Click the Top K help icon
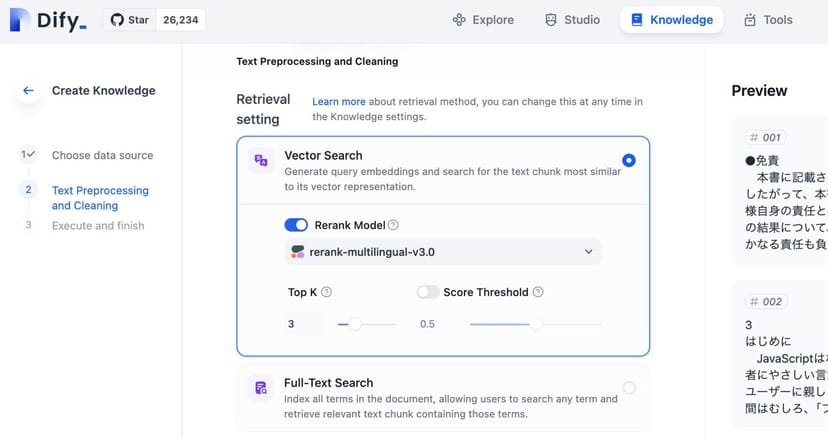828x438 pixels. 326,293
